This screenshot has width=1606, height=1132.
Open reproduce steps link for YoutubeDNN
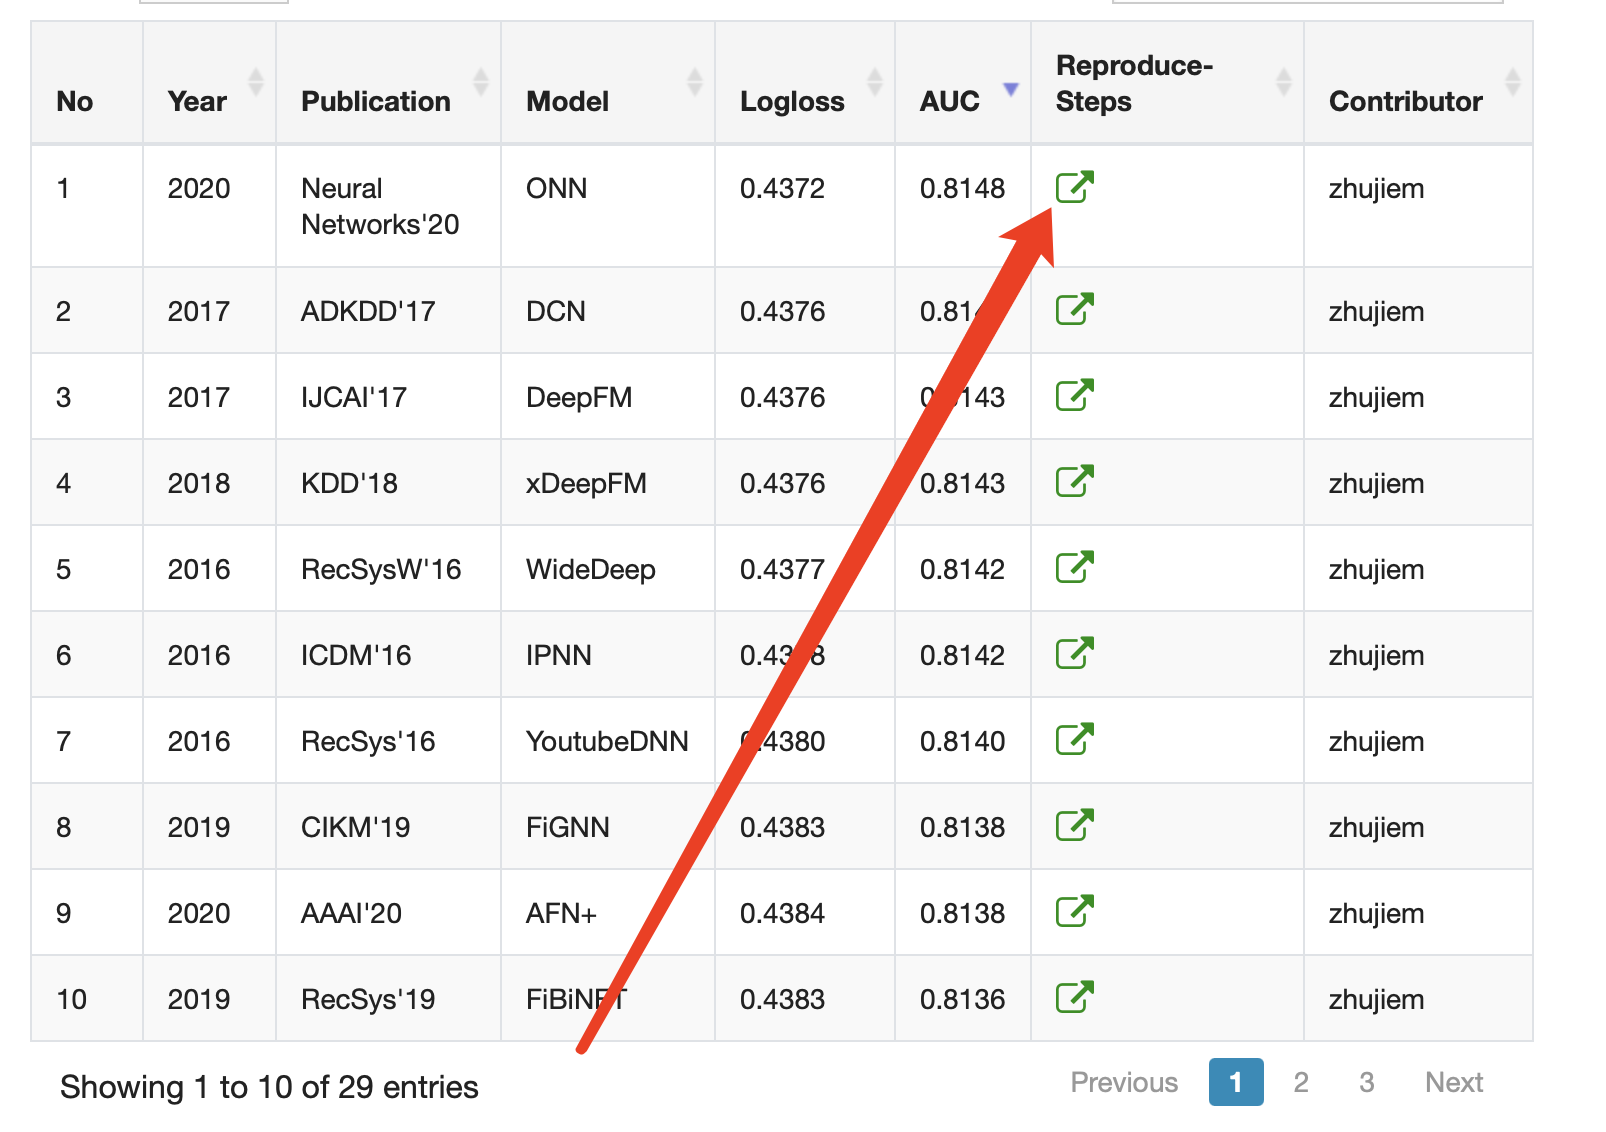click(x=1075, y=739)
